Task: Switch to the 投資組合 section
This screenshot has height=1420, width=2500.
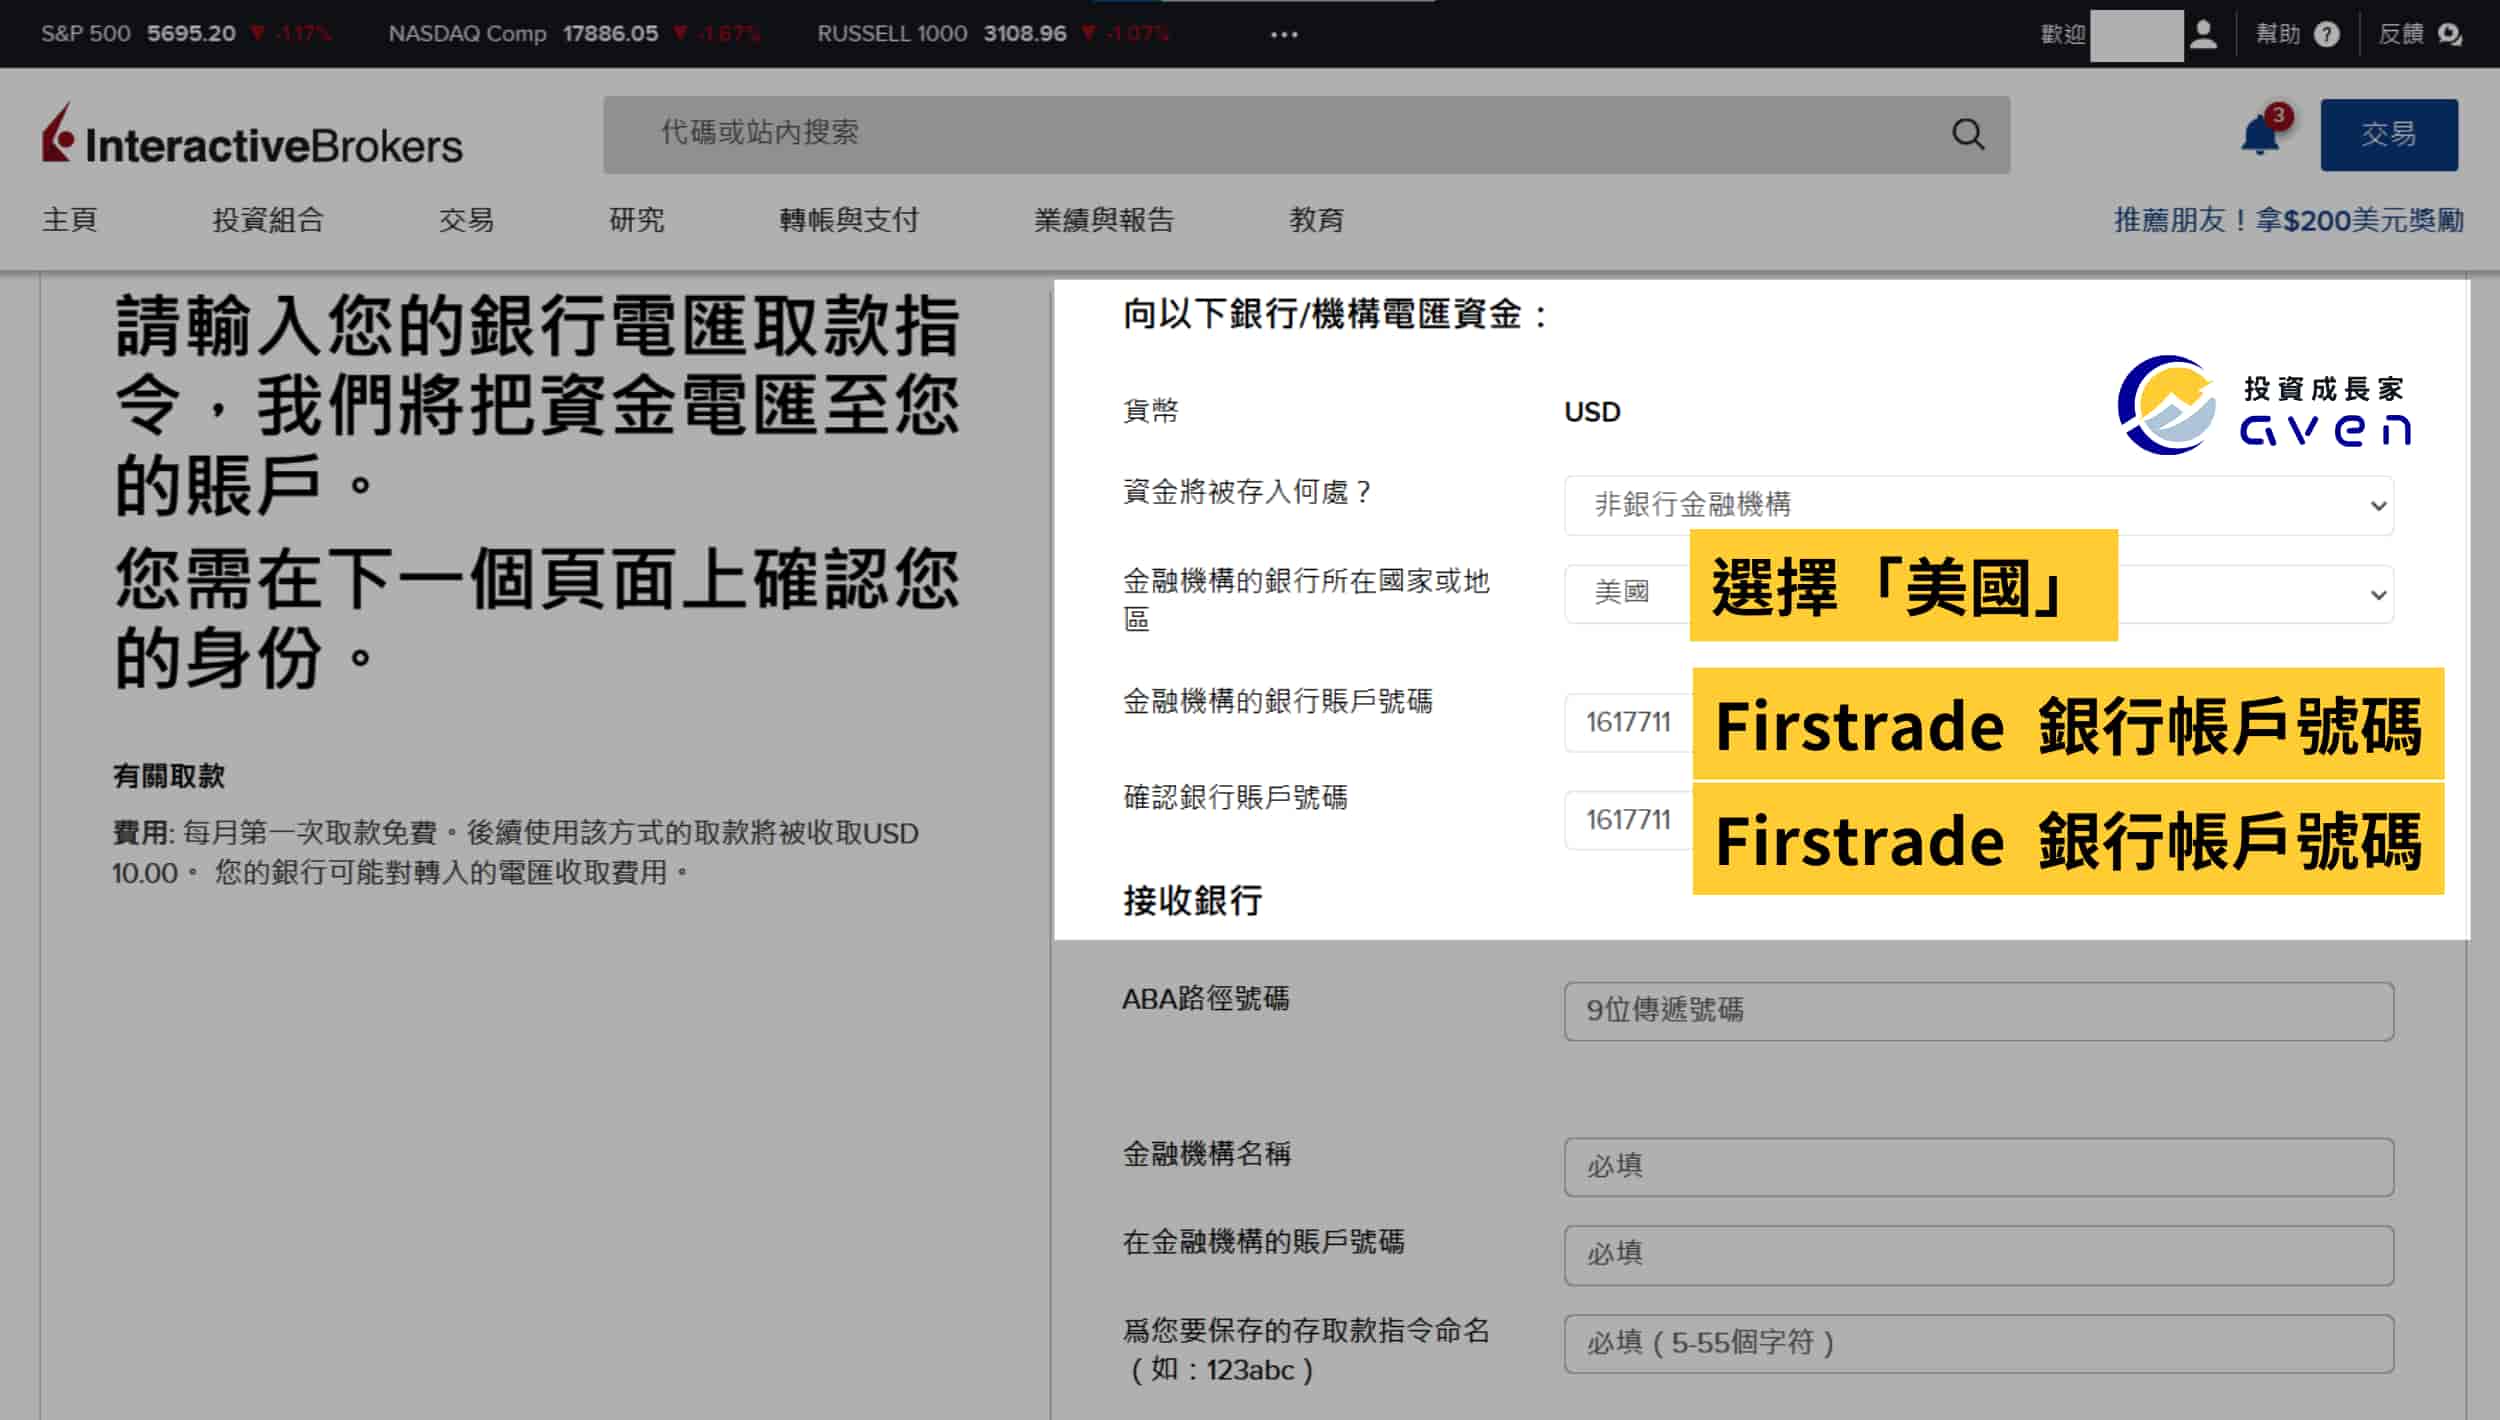Action: [x=268, y=220]
